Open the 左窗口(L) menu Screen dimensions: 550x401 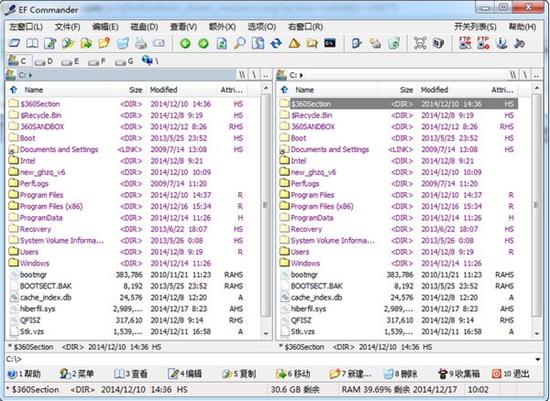[x=26, y=27]
